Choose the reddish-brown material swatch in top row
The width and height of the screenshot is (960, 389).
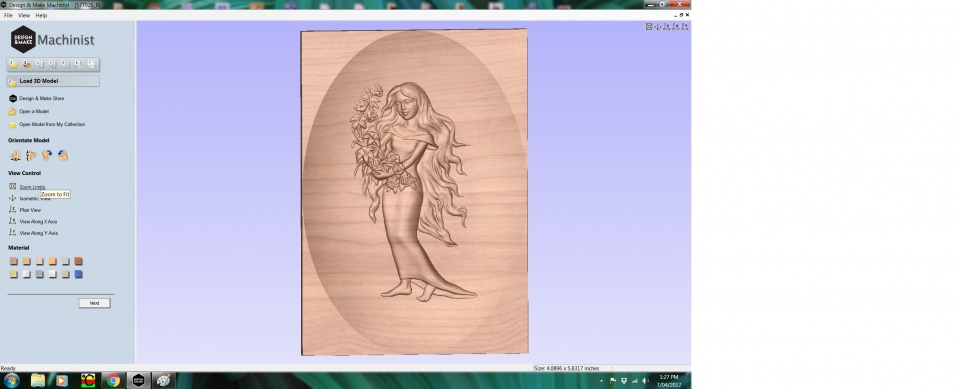click(x=78, y=262)
